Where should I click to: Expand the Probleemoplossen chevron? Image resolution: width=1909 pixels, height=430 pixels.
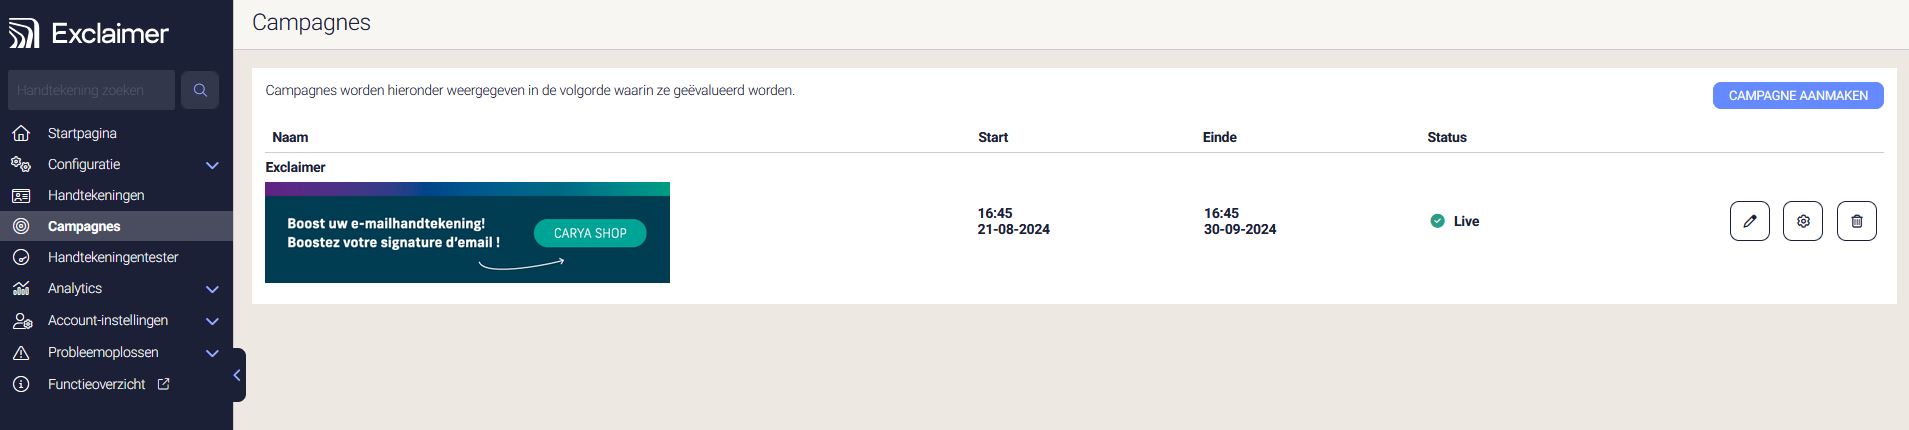(x=212, y=353)
